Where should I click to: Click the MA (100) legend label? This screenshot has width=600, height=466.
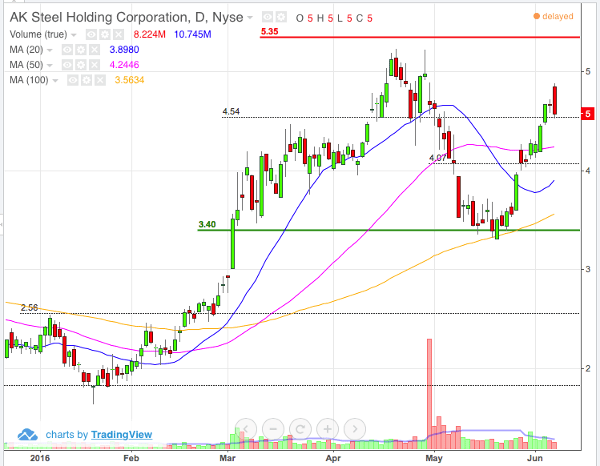point(29,80)
